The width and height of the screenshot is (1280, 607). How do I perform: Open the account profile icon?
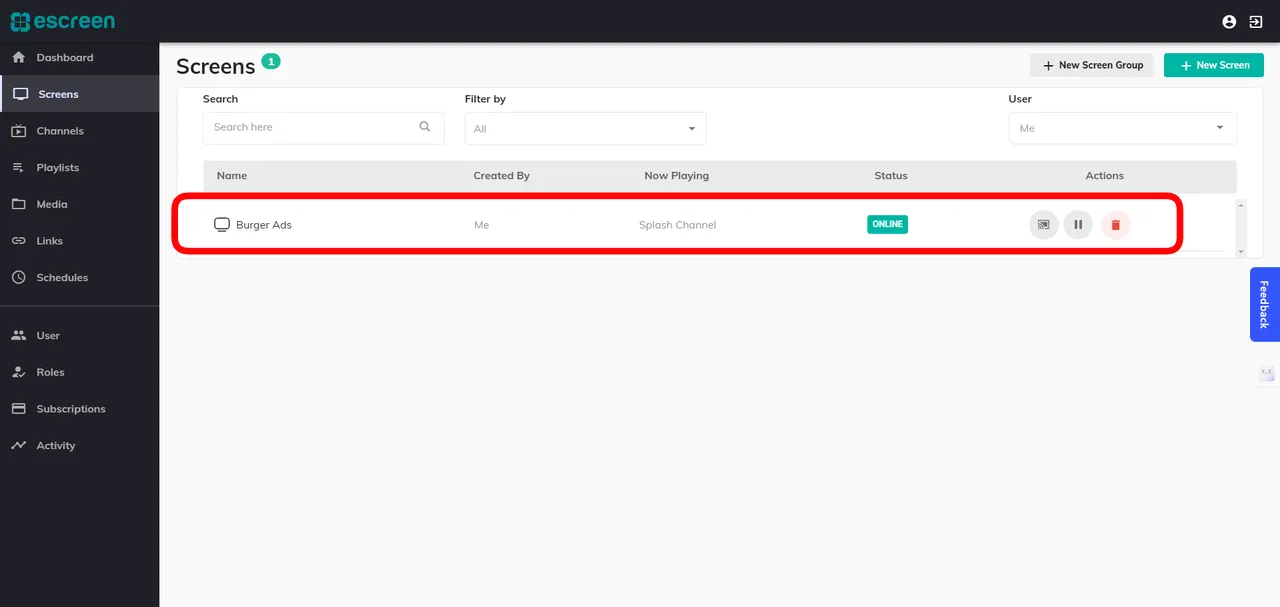(x=1229, y=21)
